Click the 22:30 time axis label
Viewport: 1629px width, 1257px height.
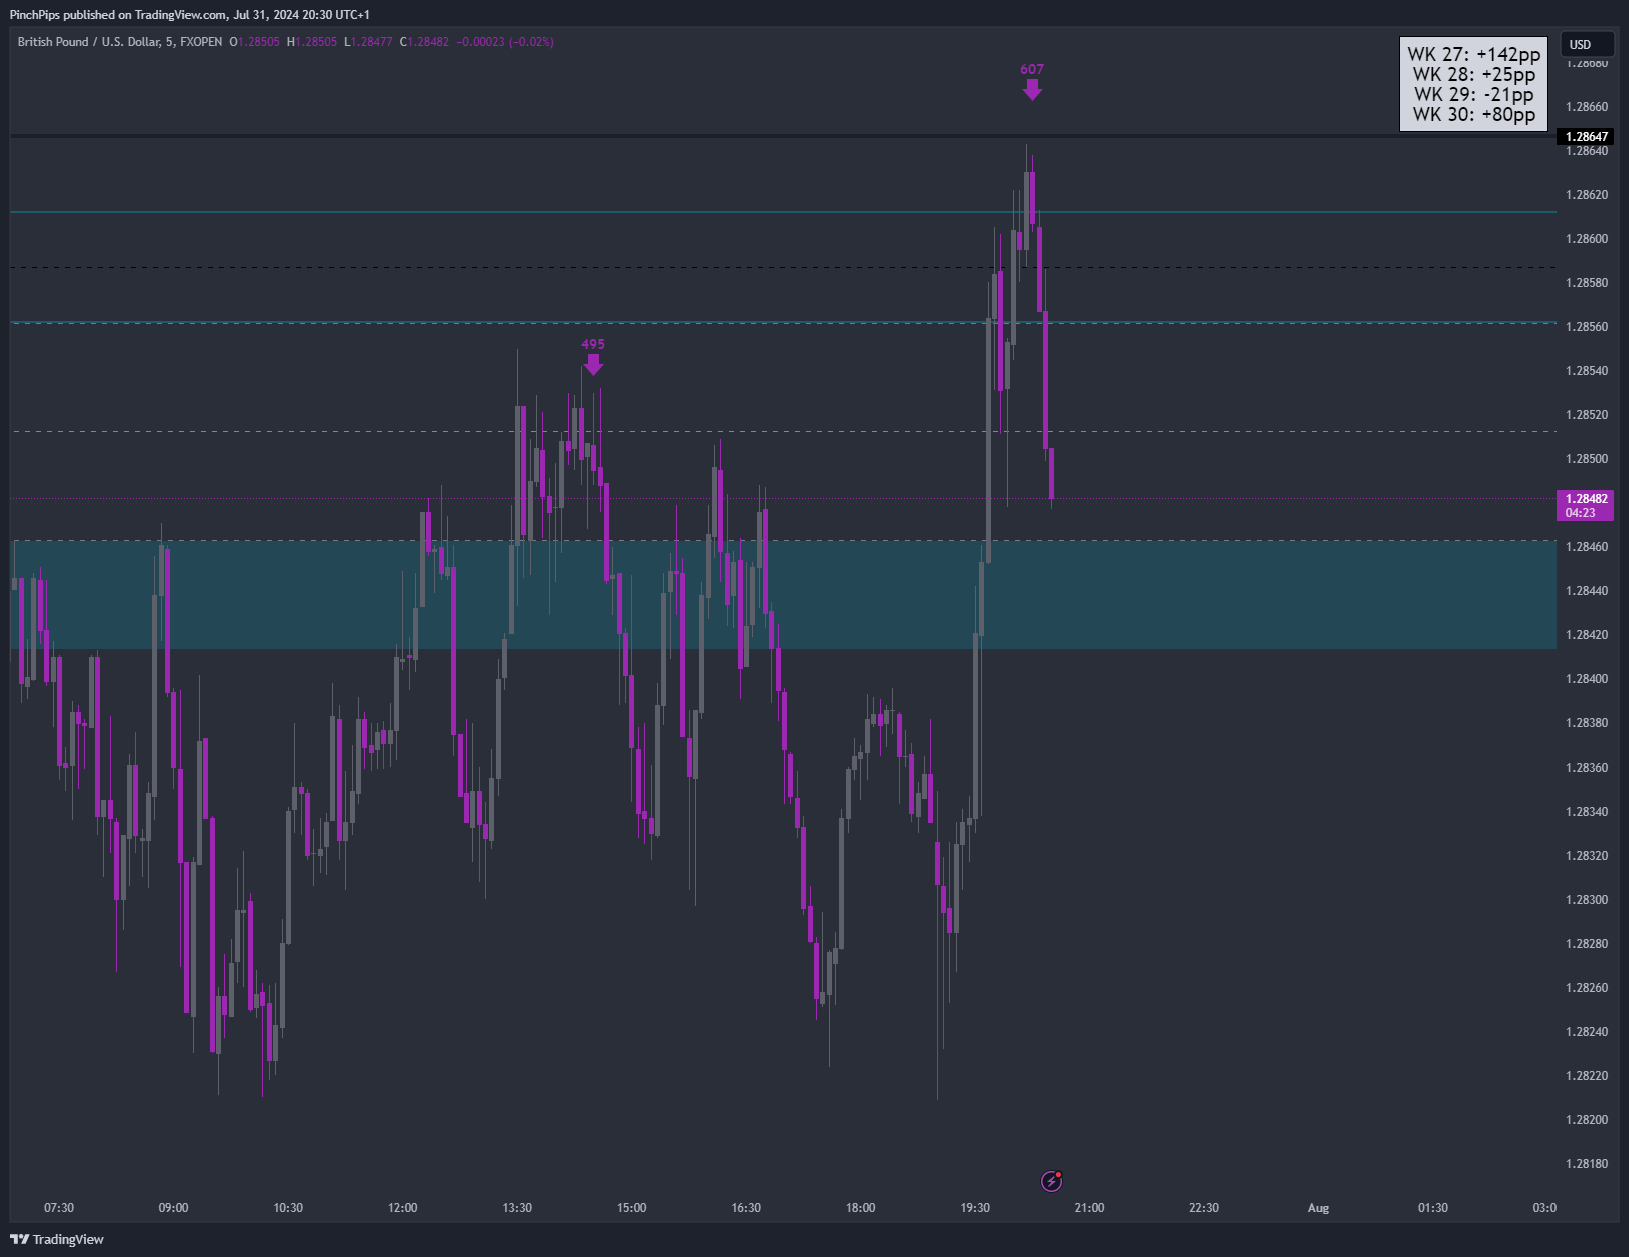1204,1208
